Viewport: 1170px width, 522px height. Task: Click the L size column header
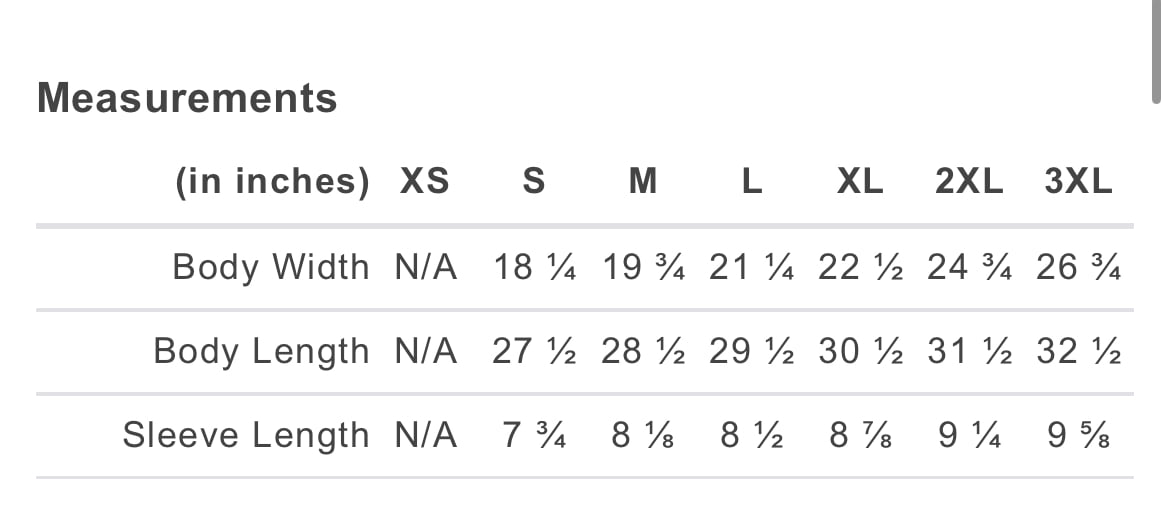click(x=752, y=181)
